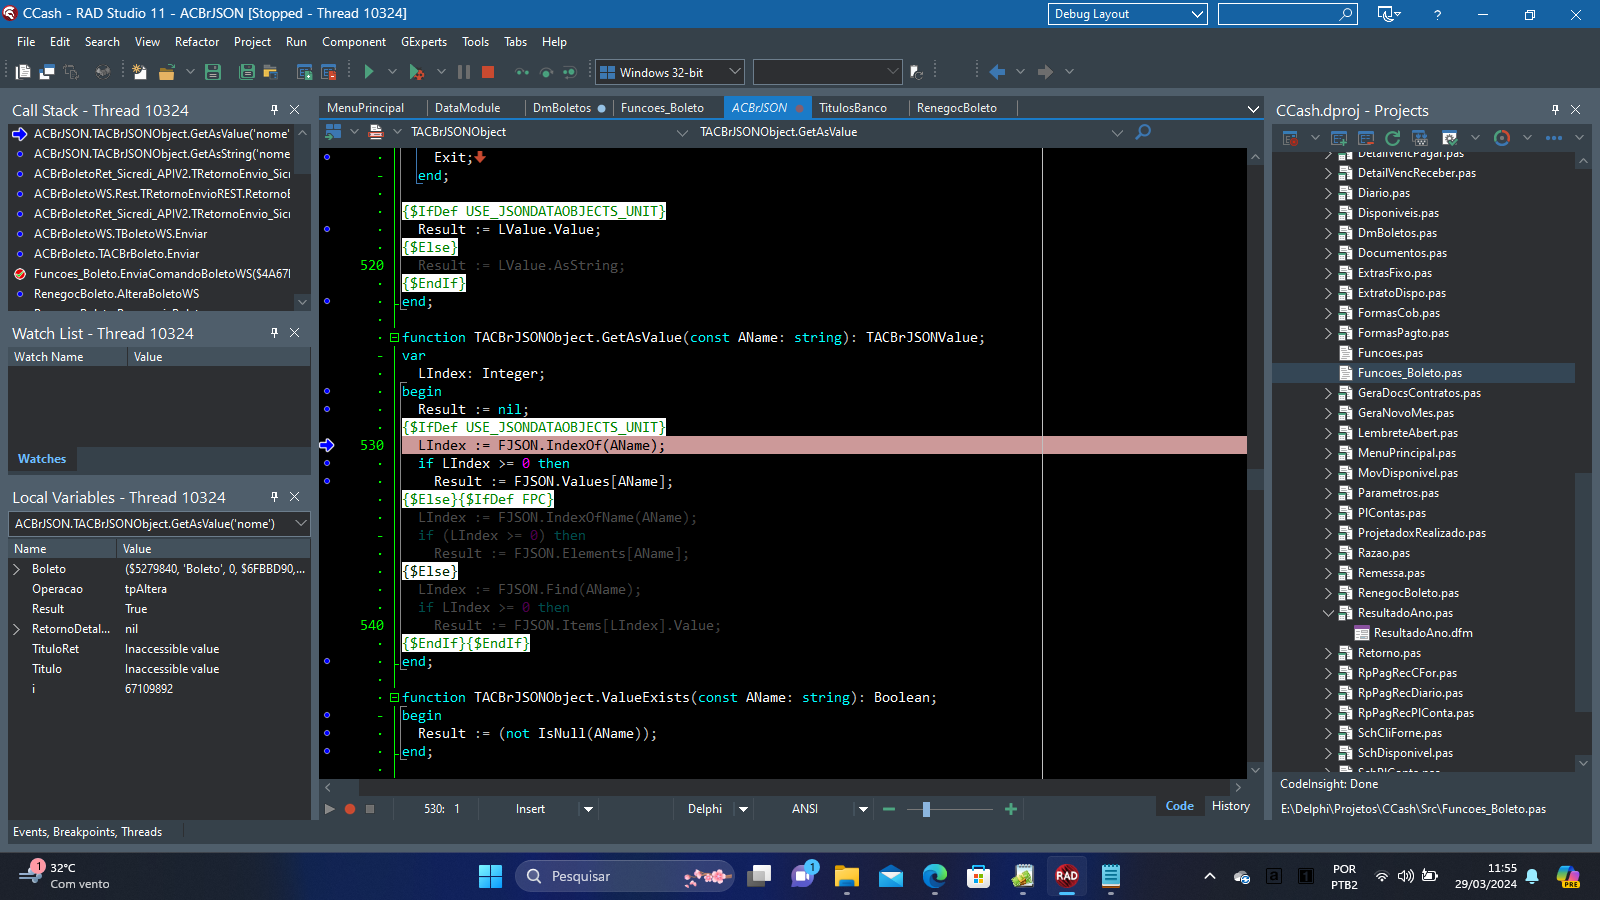Switch to the History view tab

click(1231, 806)
